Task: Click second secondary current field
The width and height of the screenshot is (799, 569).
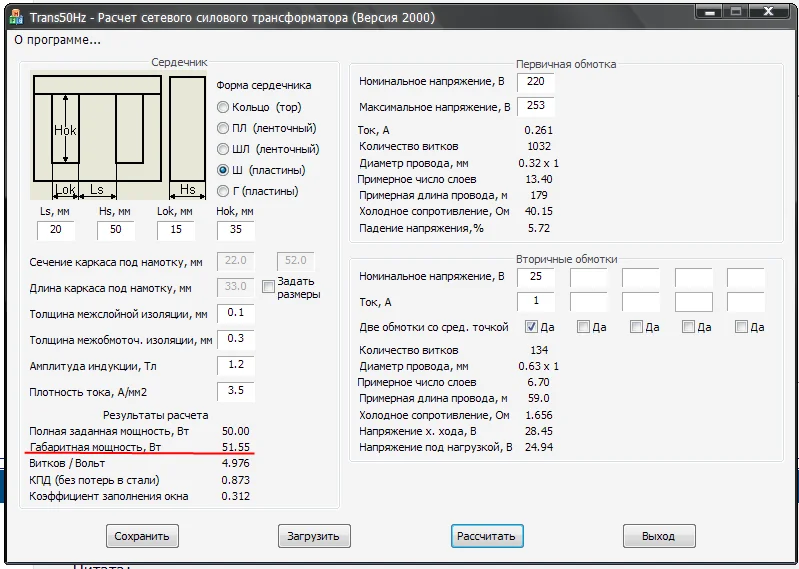Action: coord(589,302)
